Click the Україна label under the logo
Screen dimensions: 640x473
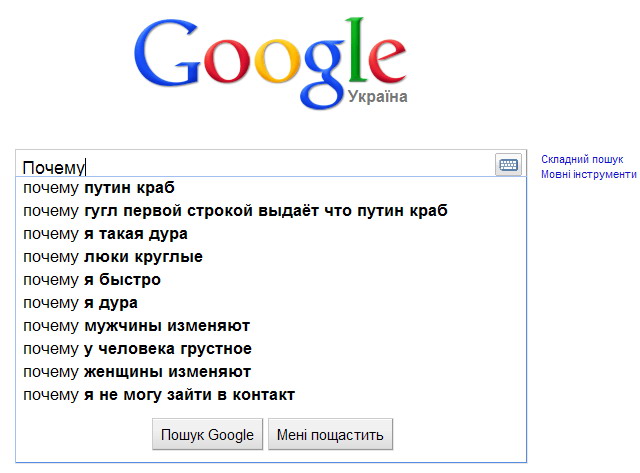pyautogui.click(x=377, y=97)
